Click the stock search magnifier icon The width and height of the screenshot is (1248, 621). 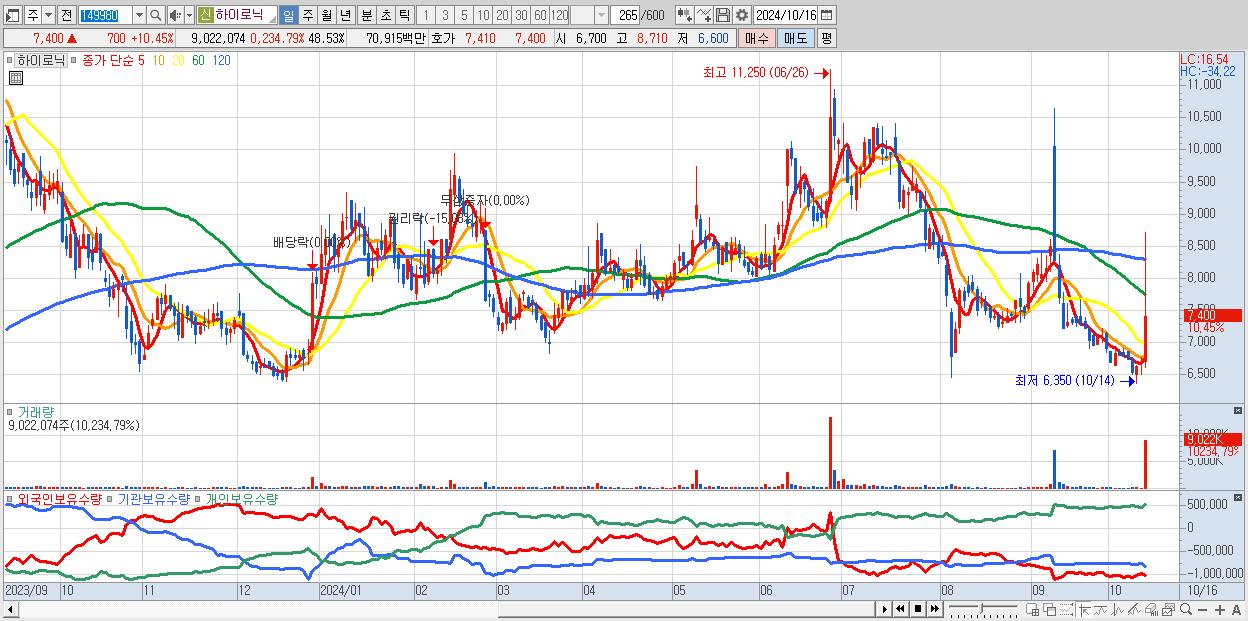155,15
